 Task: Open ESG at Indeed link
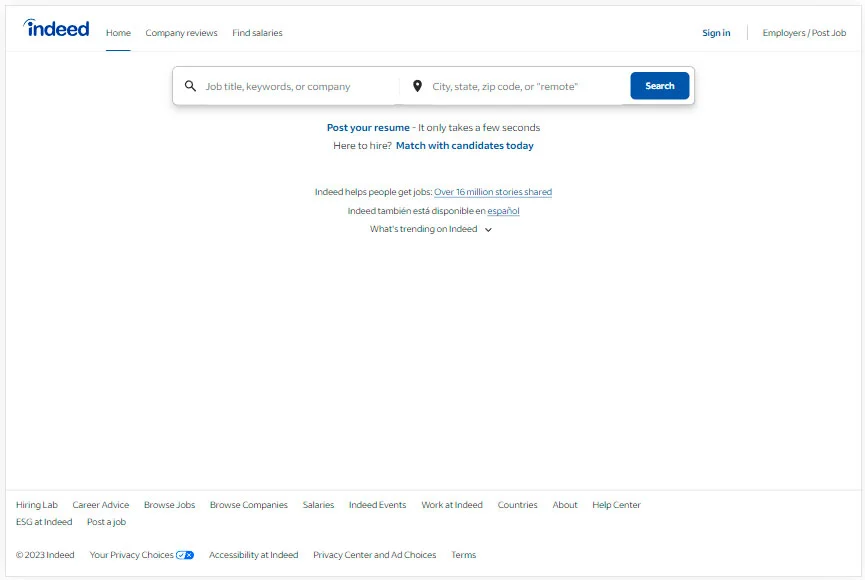pos(44,522)
